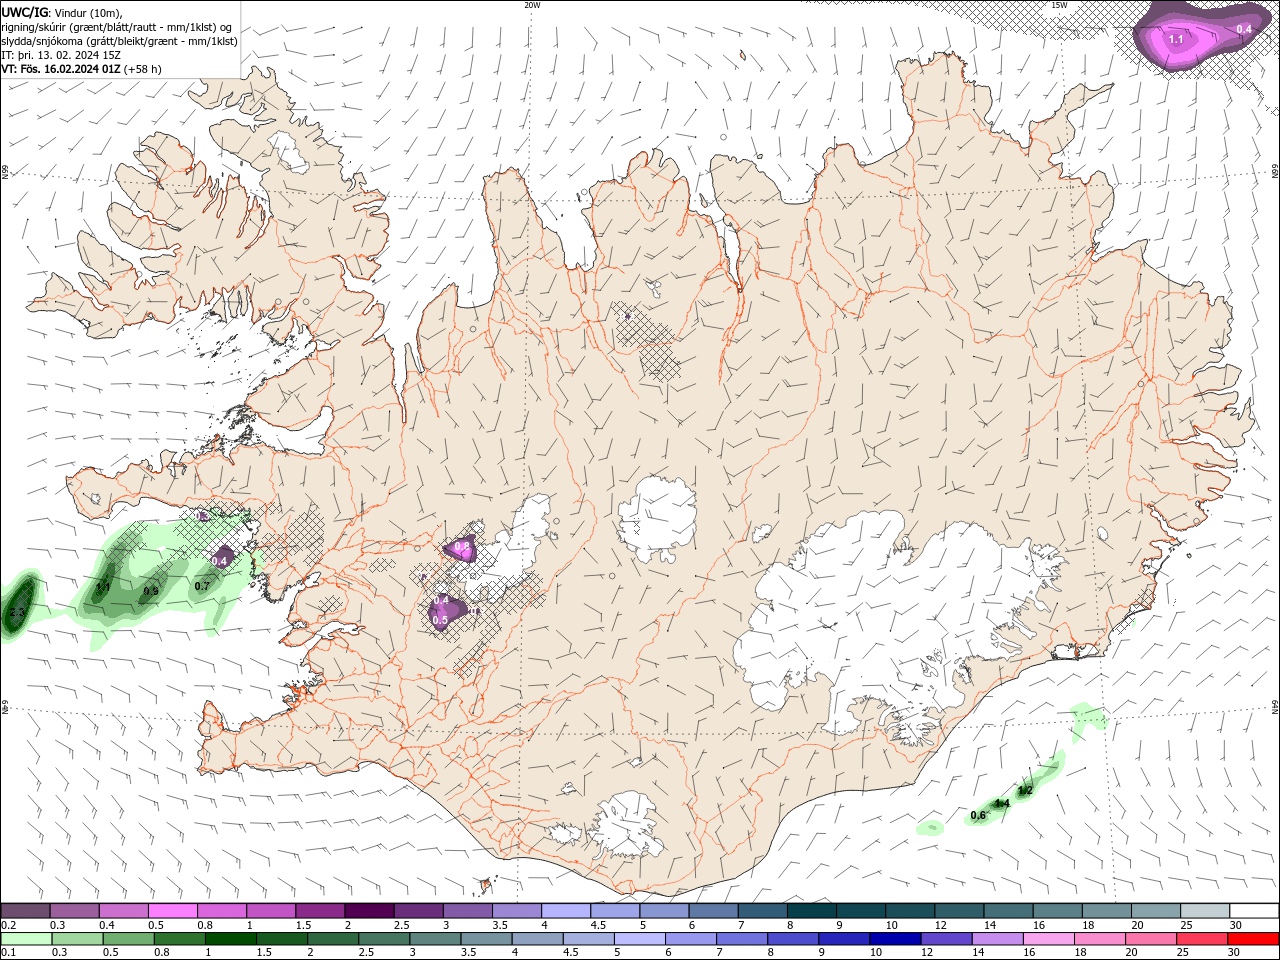The image size is (1280, 960).
Task: Click the '0.2' label on the upper legend
Action: (9, 925)
